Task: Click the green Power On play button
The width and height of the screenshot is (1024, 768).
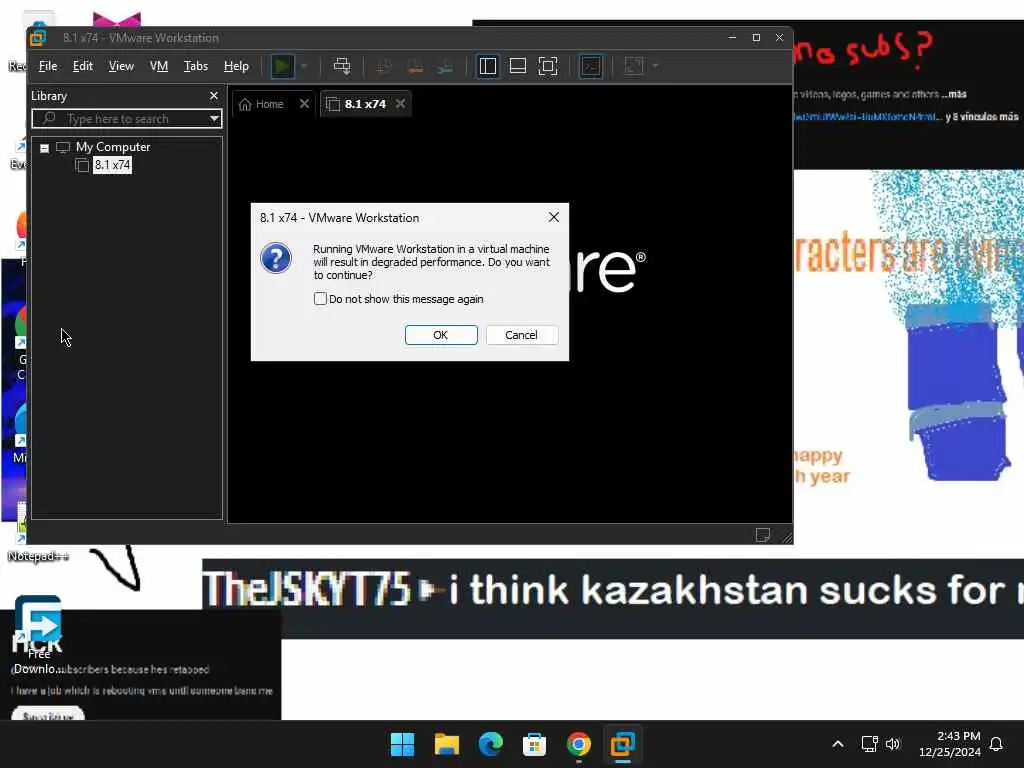Action: pyautogui.click(x=282, y=66)
